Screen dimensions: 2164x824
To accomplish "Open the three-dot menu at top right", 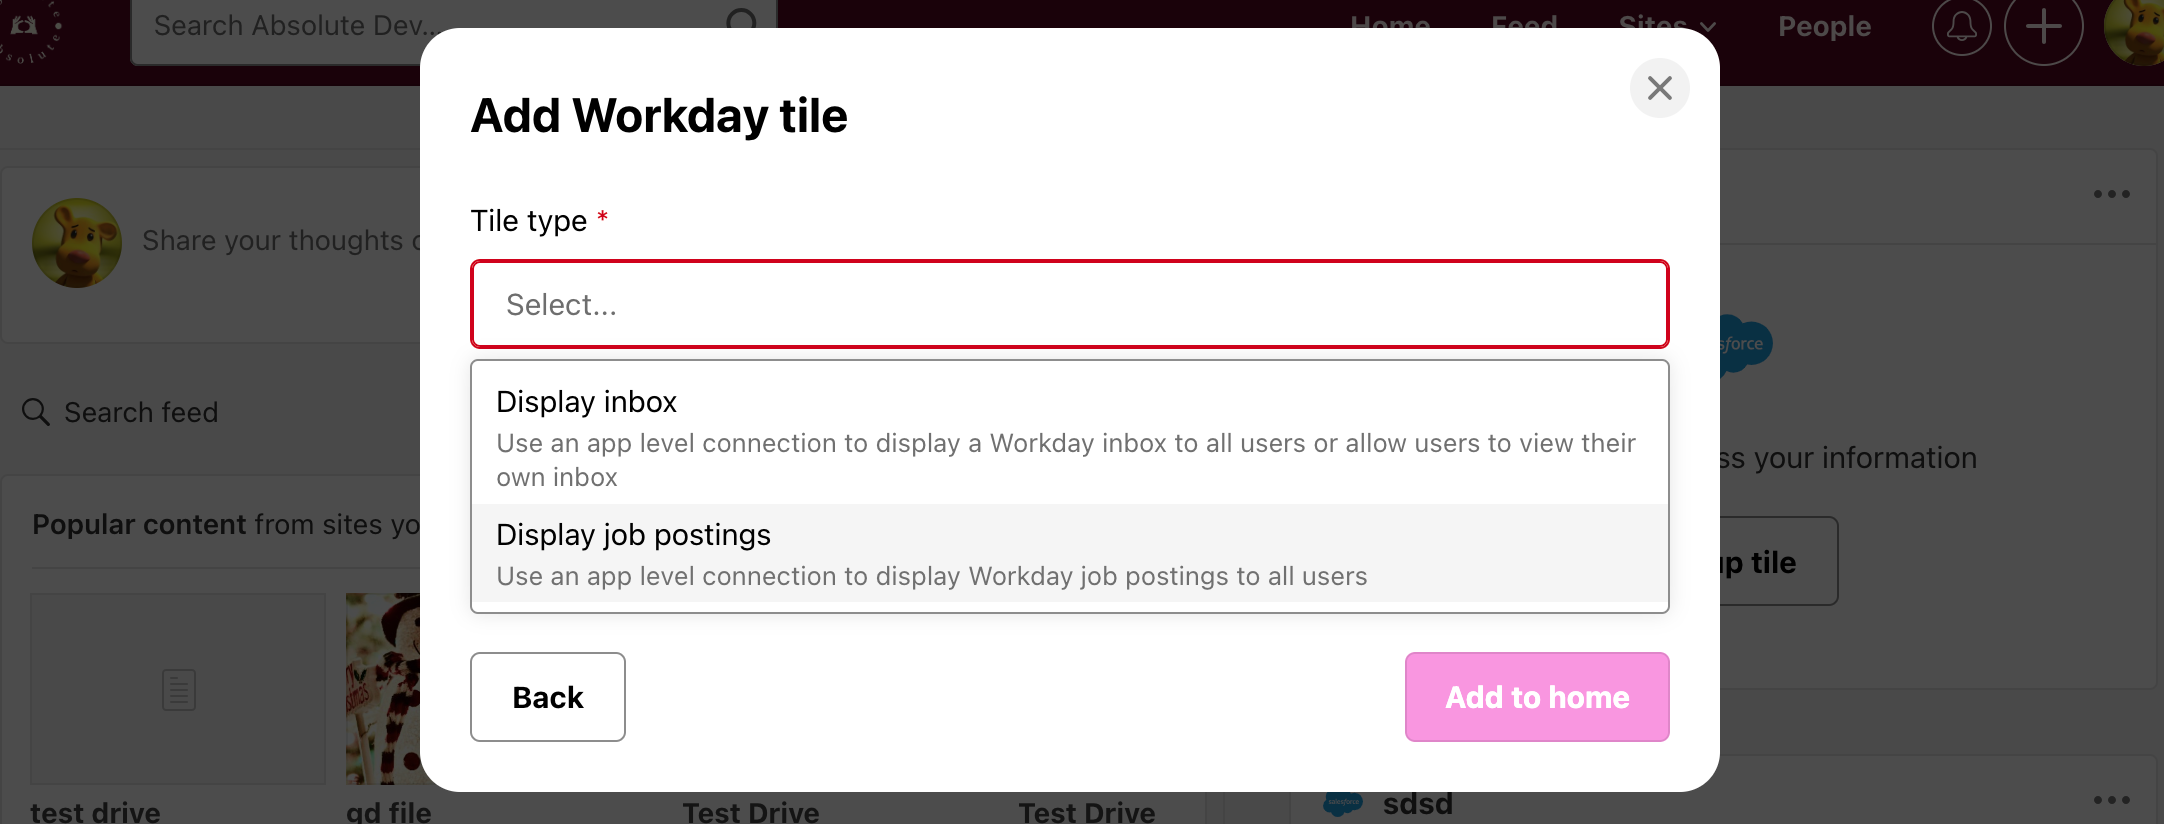I will pyautogui.click(x=2112, y=194).
